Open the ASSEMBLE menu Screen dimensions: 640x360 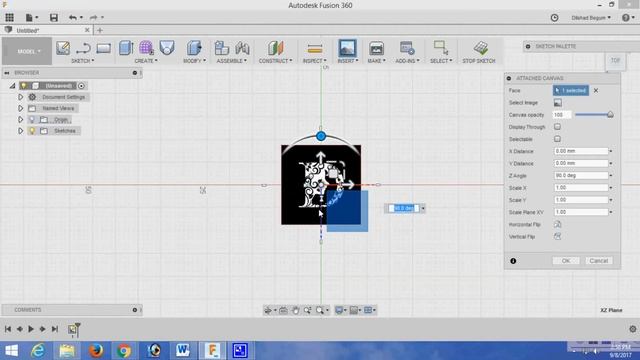pos(231,61)
